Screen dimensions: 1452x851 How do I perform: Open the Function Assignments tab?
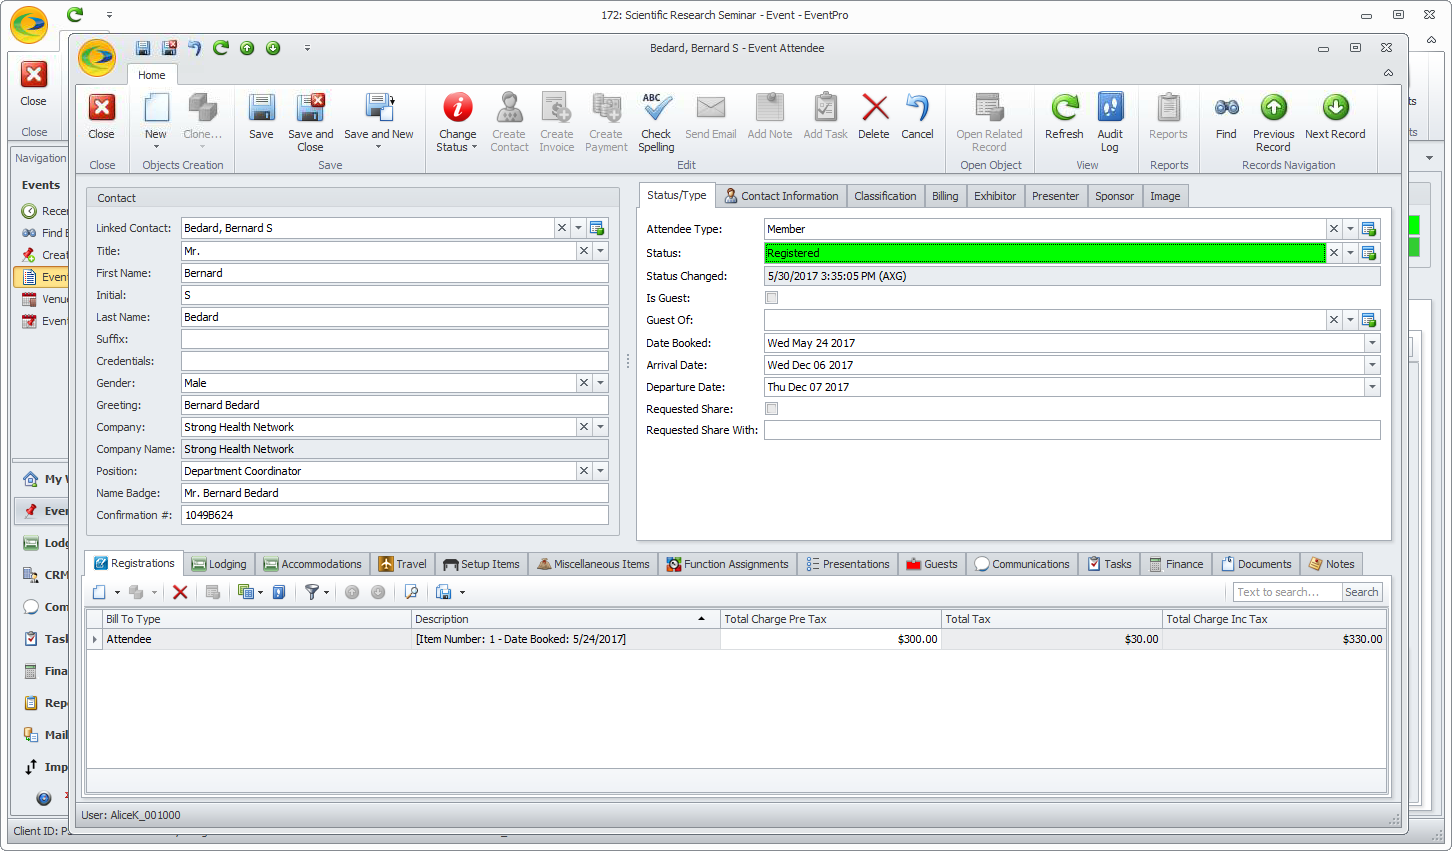tap(727, 564)
